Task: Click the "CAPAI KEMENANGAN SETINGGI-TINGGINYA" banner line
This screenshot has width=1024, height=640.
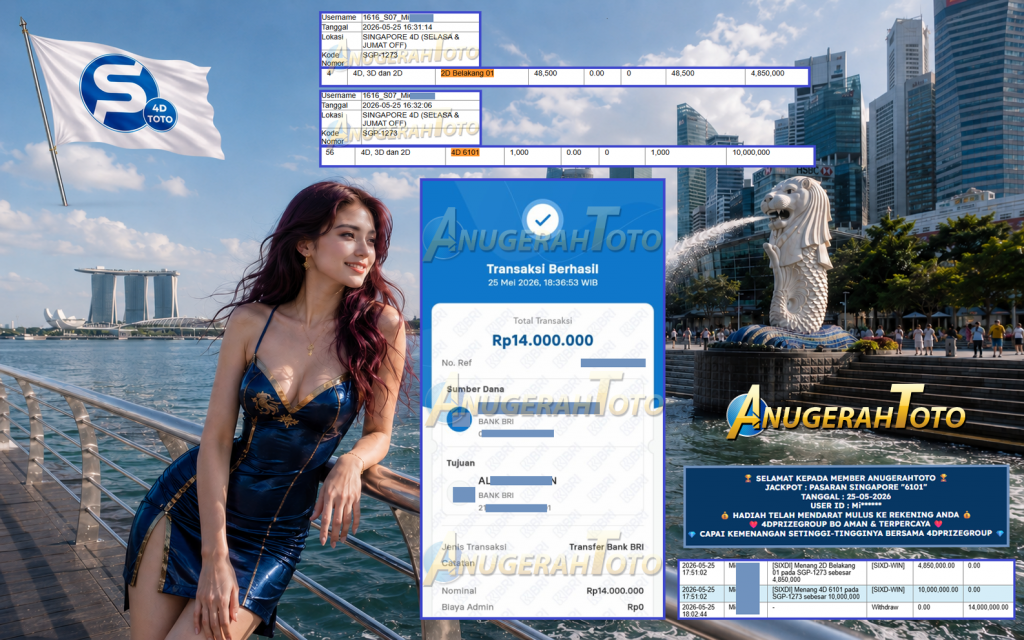Action: click(846, 534)
